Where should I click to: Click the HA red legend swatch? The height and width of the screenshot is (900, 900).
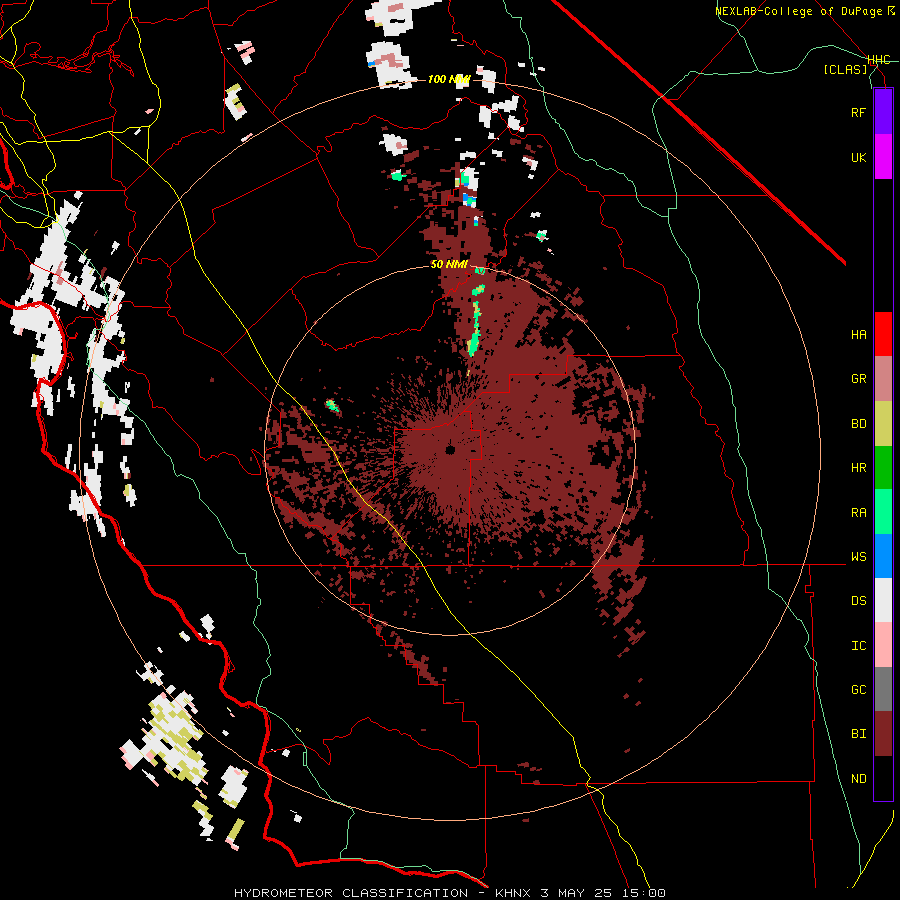click(883, 334)
